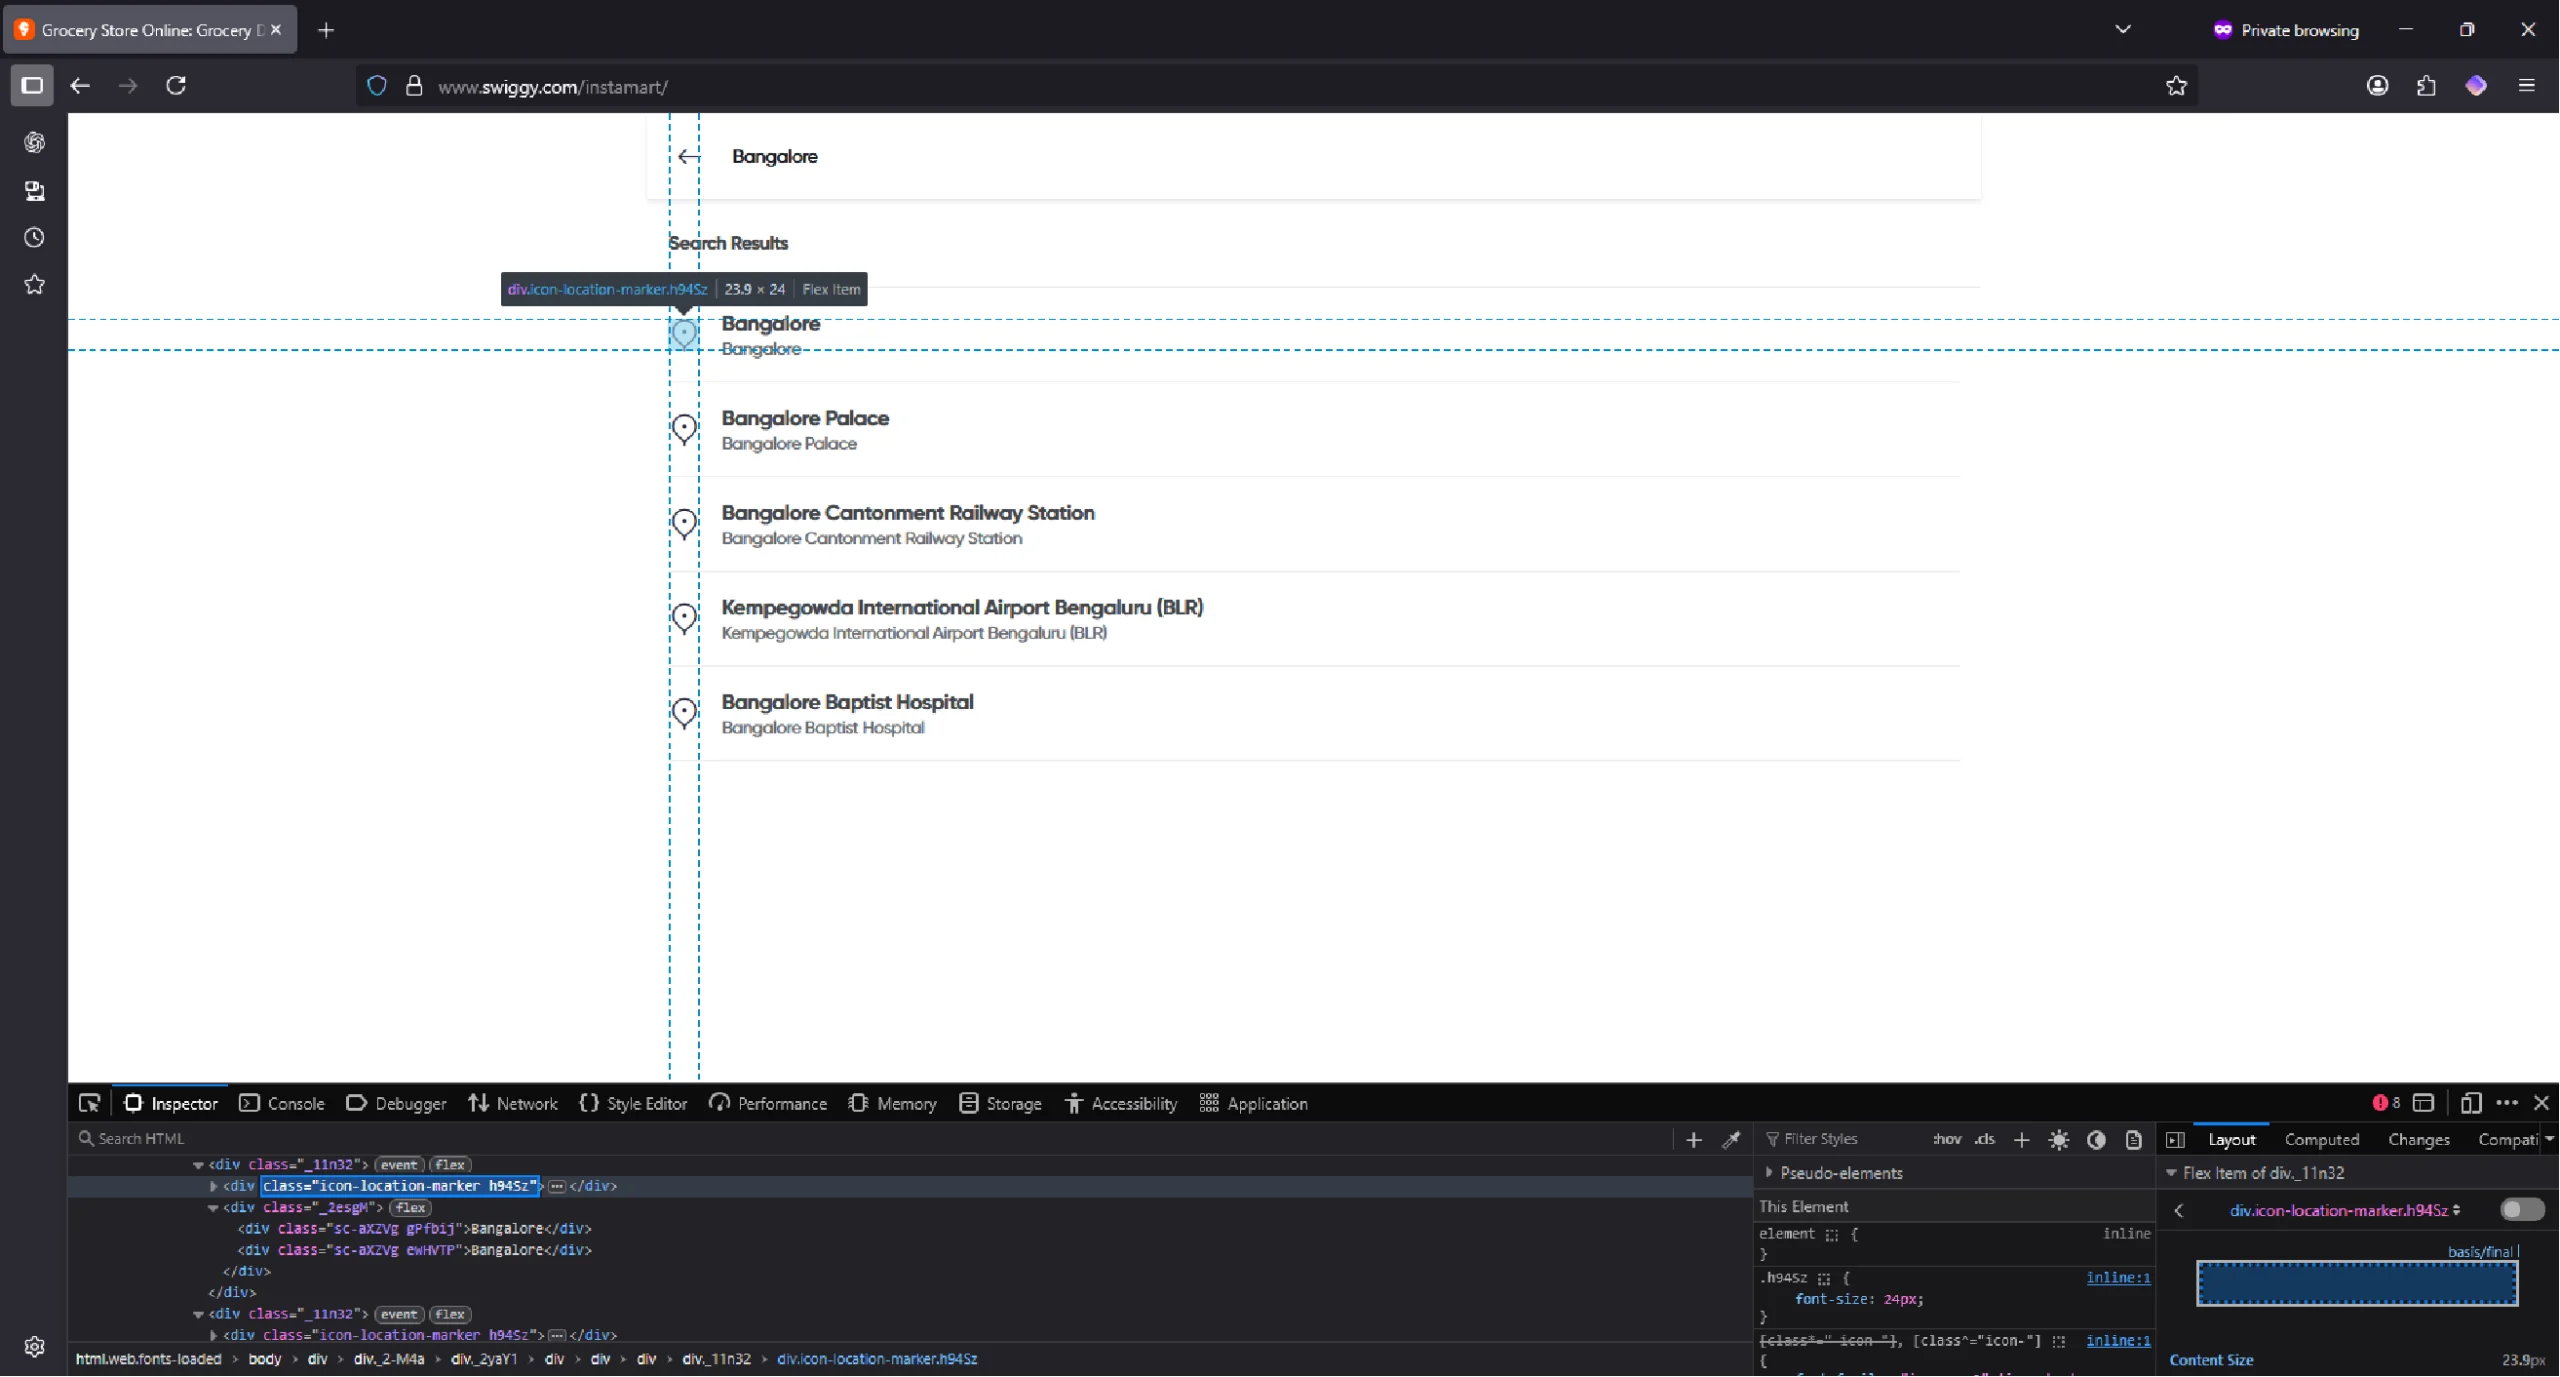
Task: Expand the selected icon-location-marker div node
Action: (x=213, y=1187)
